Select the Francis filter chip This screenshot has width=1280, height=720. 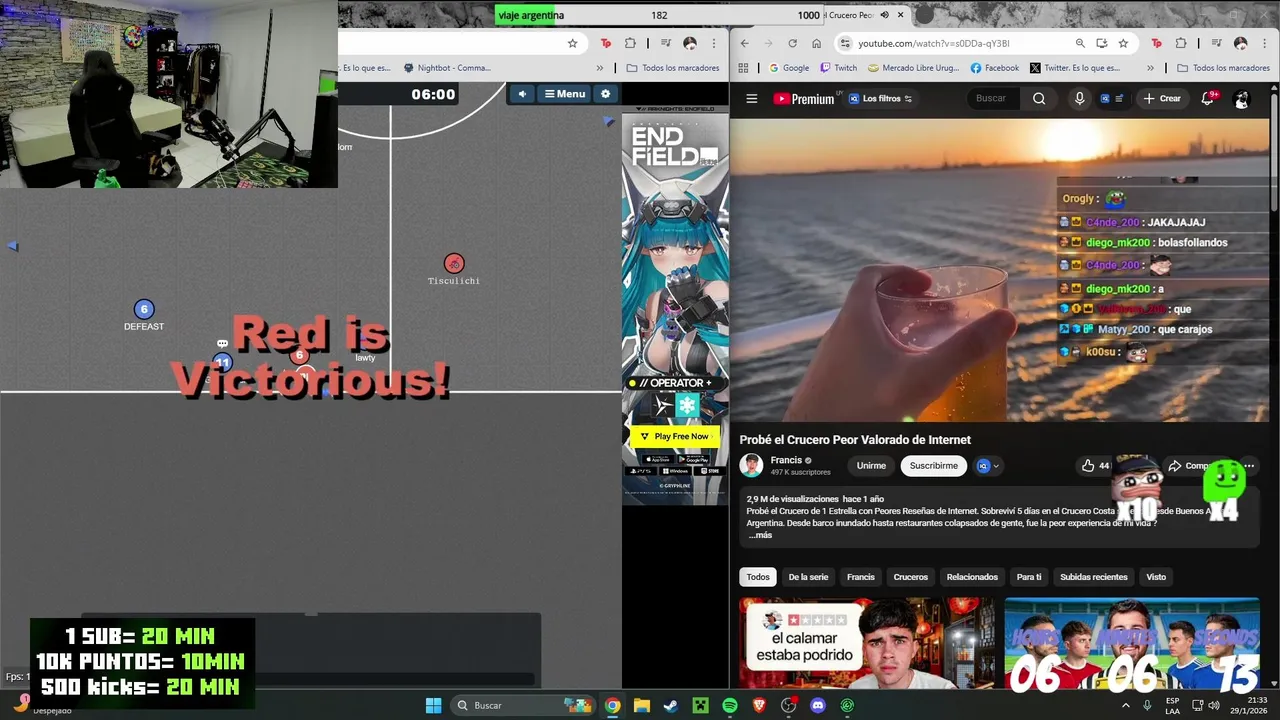(861, 577)
